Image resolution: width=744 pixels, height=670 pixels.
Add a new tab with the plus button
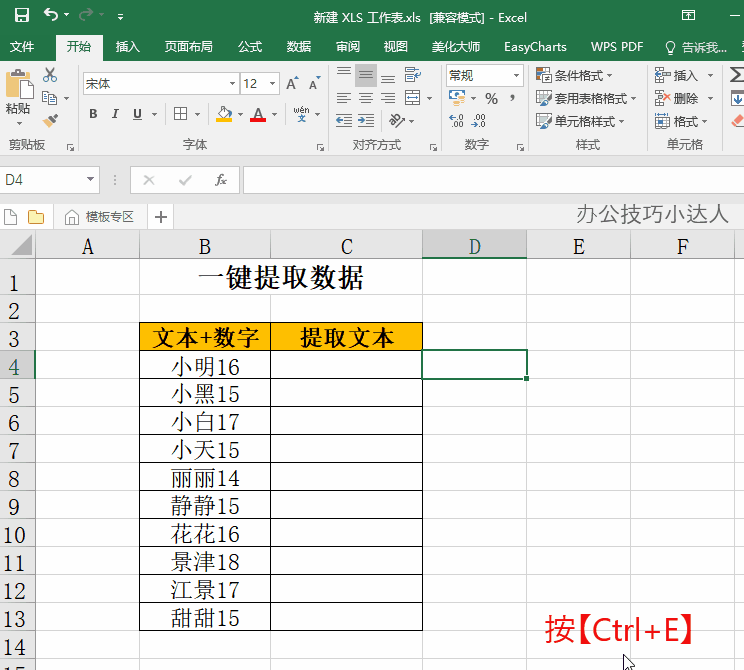[x=161, y=217]
